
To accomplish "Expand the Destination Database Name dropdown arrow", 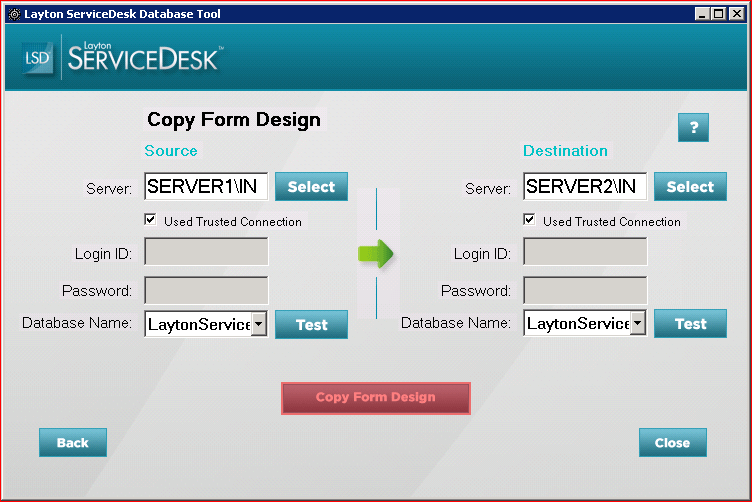I will (x=637, y=323).
